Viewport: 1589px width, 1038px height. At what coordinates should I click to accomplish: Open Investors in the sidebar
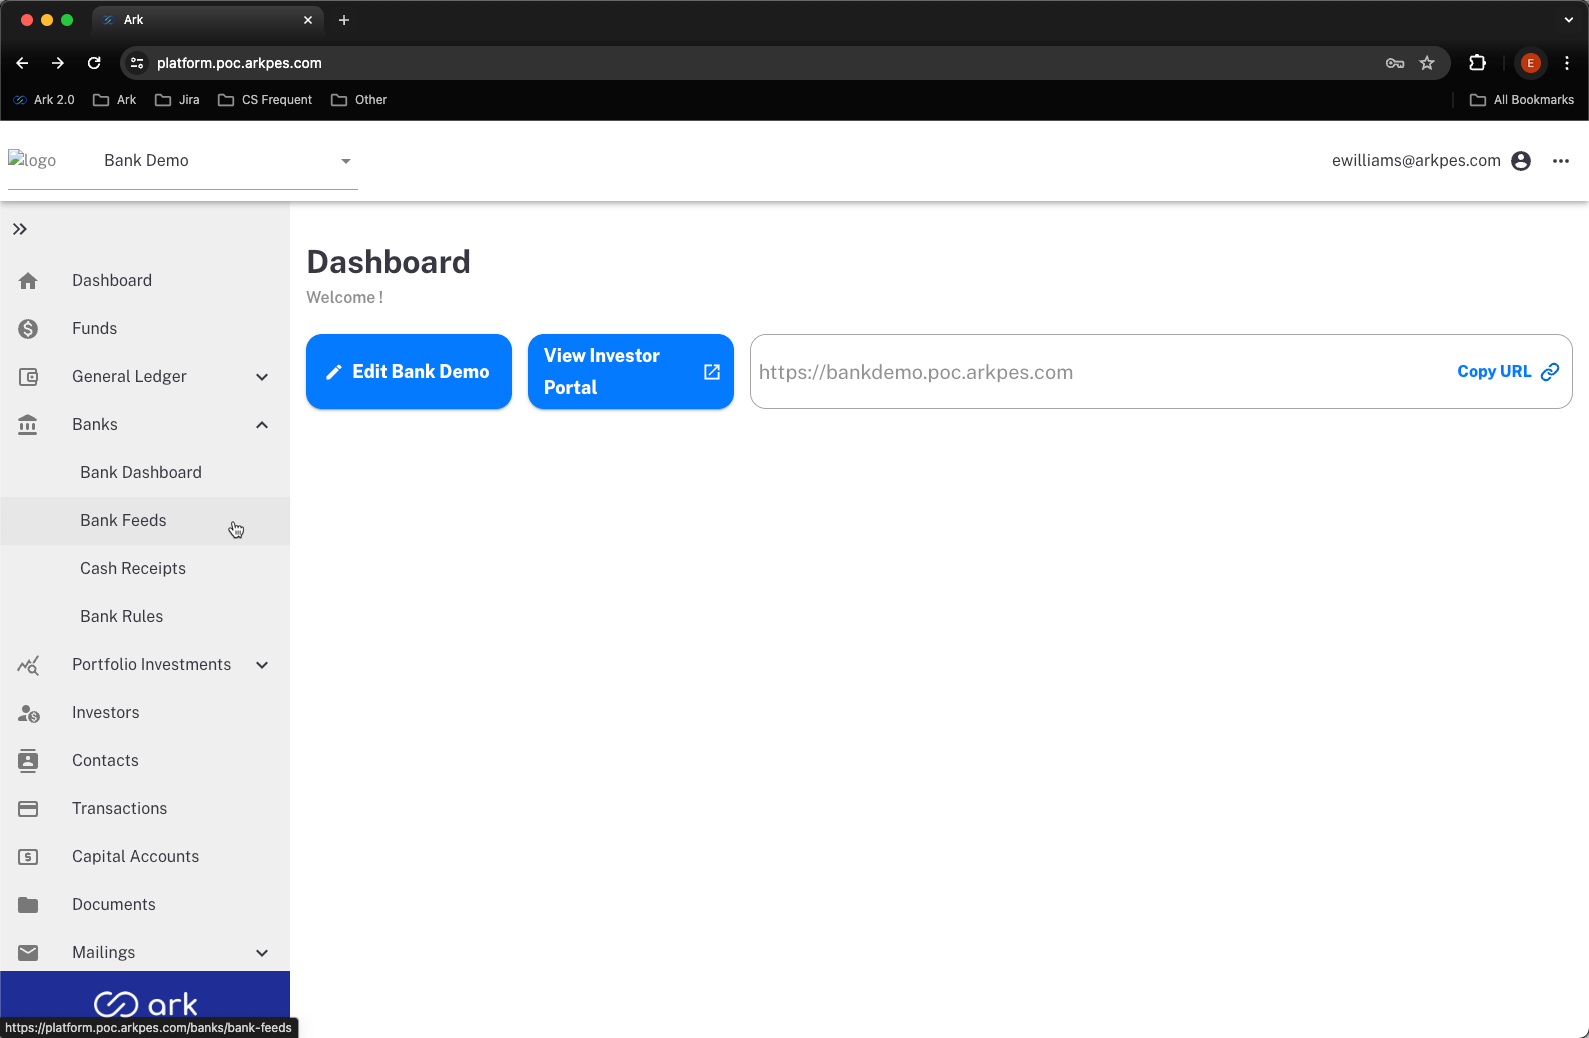(145, 713)
